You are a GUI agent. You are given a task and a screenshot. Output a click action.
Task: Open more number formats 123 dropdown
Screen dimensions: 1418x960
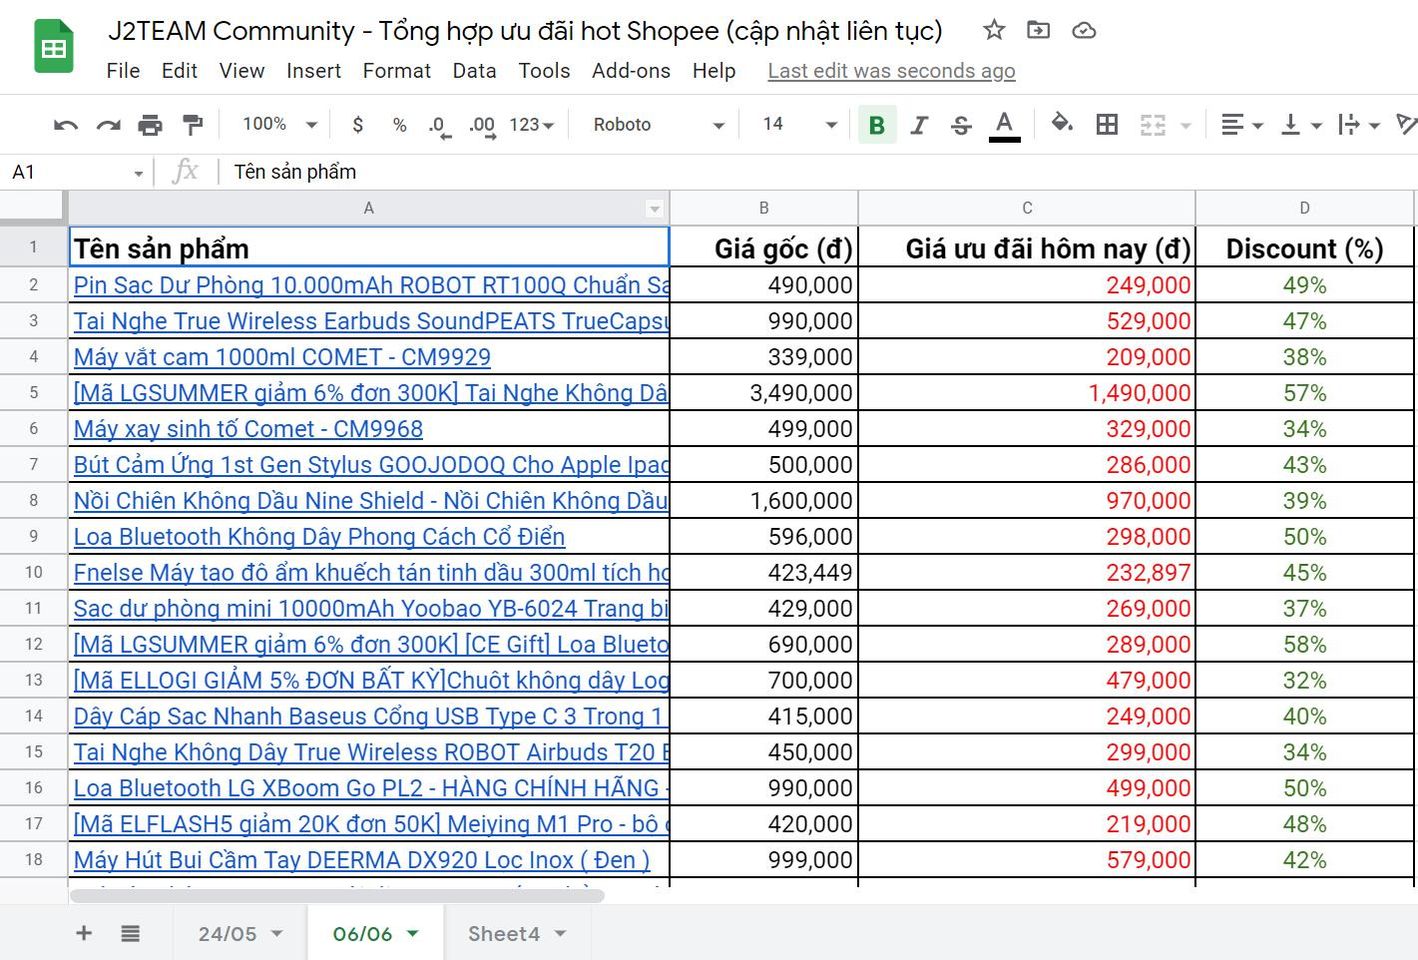(x=531, y=125)
